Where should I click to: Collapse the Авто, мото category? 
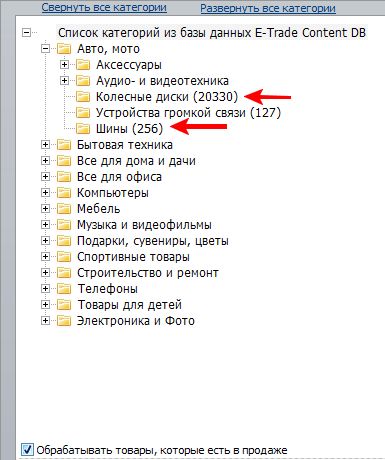[45, 49]
